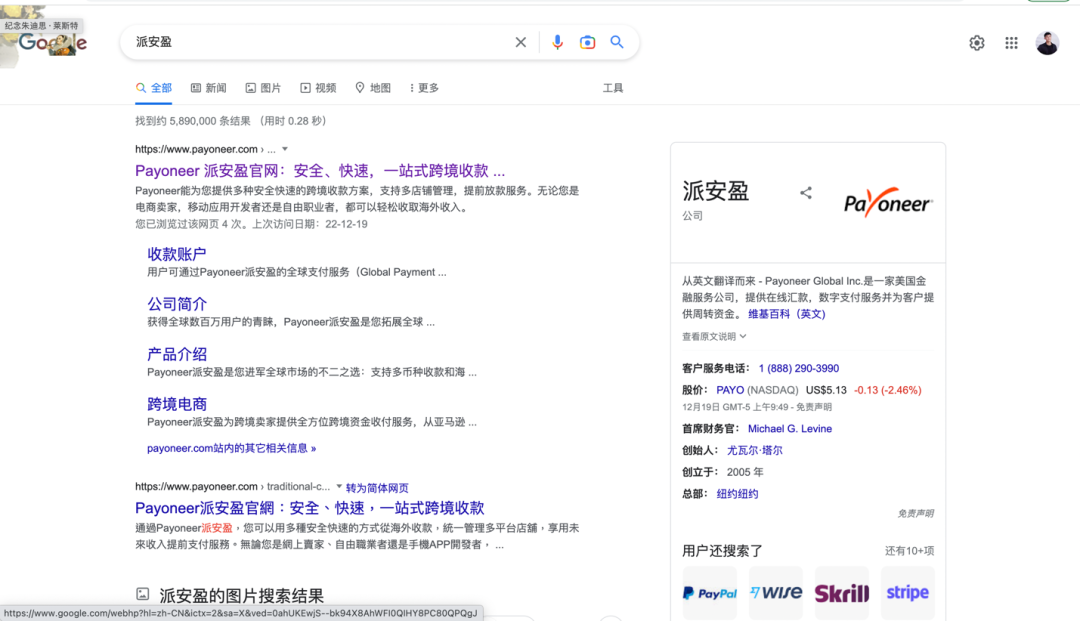Click the 收款账户 sitelink

point(176,254)
